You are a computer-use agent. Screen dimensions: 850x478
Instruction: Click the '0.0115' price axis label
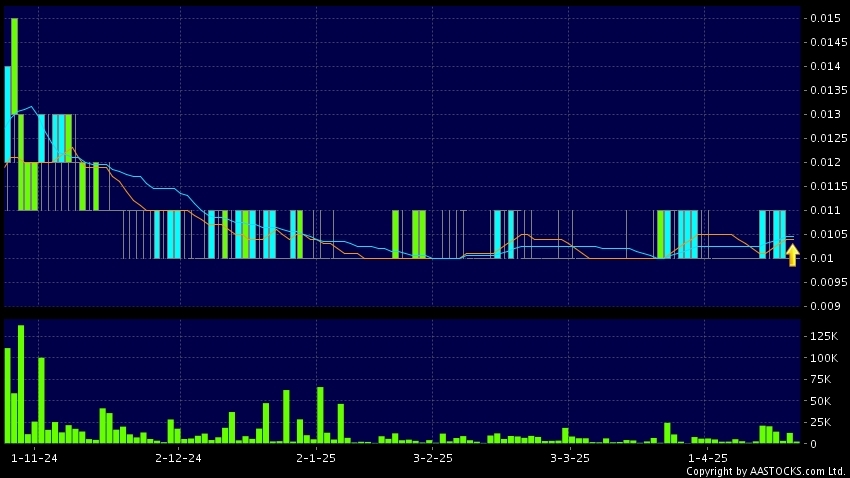tap(828, 186)
